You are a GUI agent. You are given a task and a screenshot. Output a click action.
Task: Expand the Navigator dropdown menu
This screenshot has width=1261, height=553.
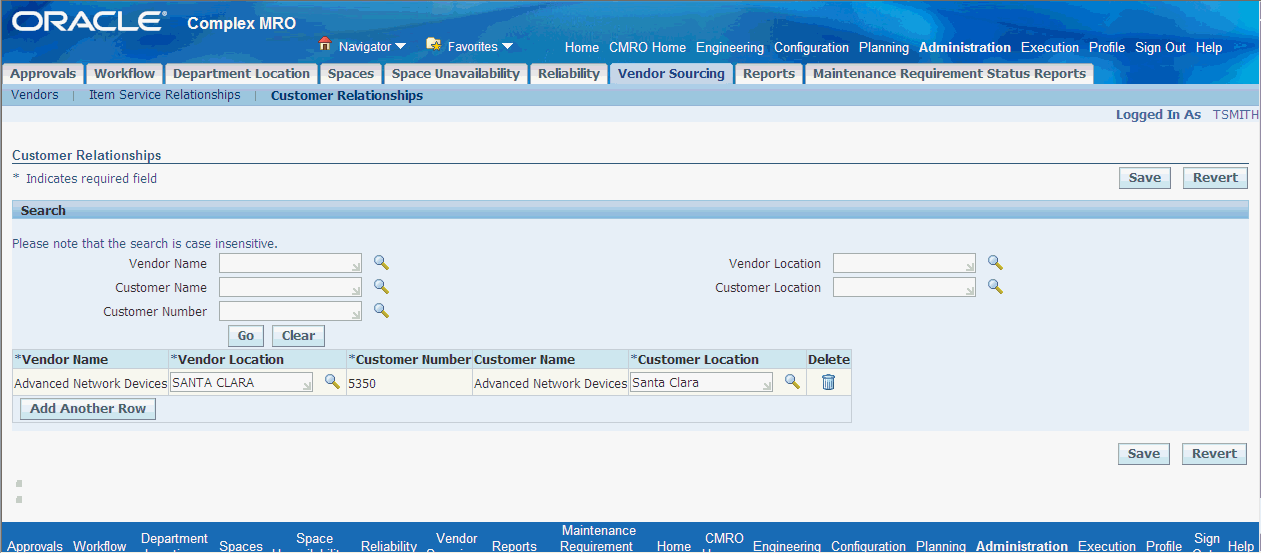(x=400, y=46)
